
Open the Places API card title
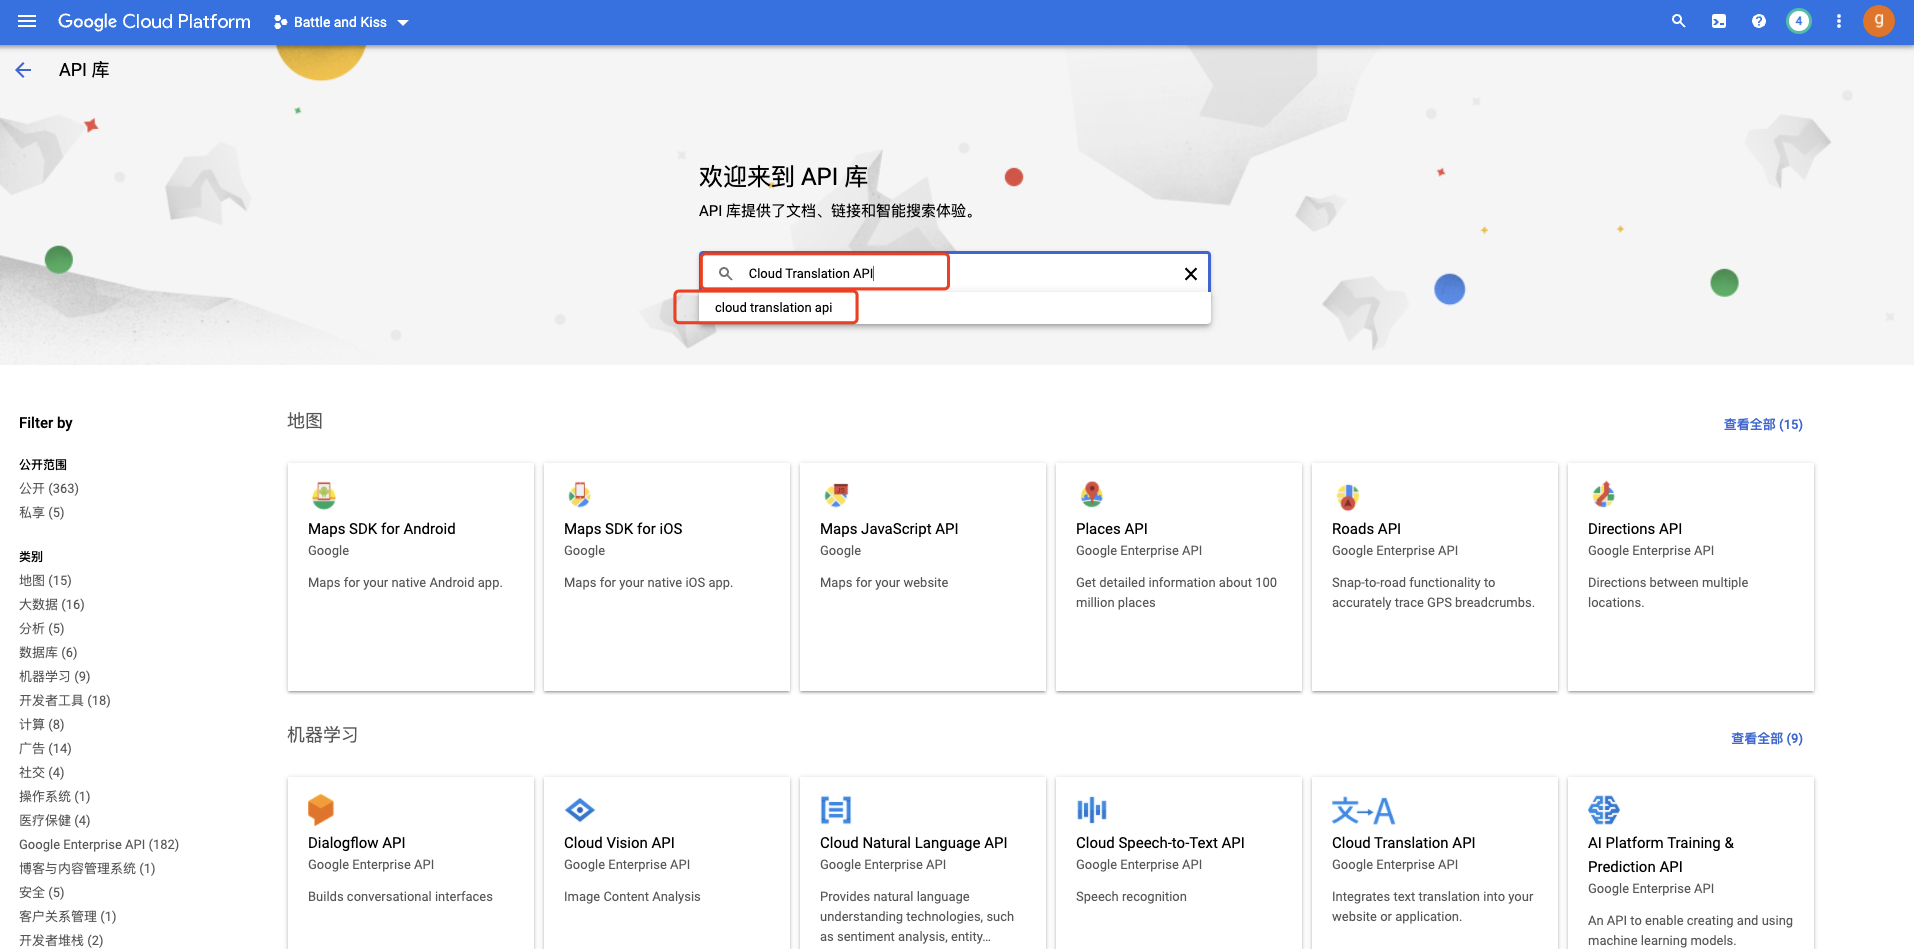click(1112, 529)
